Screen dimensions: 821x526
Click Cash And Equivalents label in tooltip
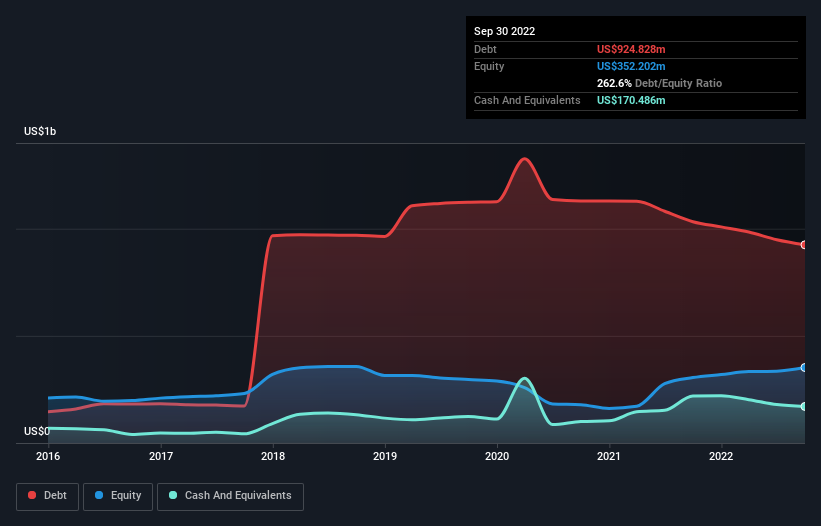pyautogui.click(x=527, y=100)
